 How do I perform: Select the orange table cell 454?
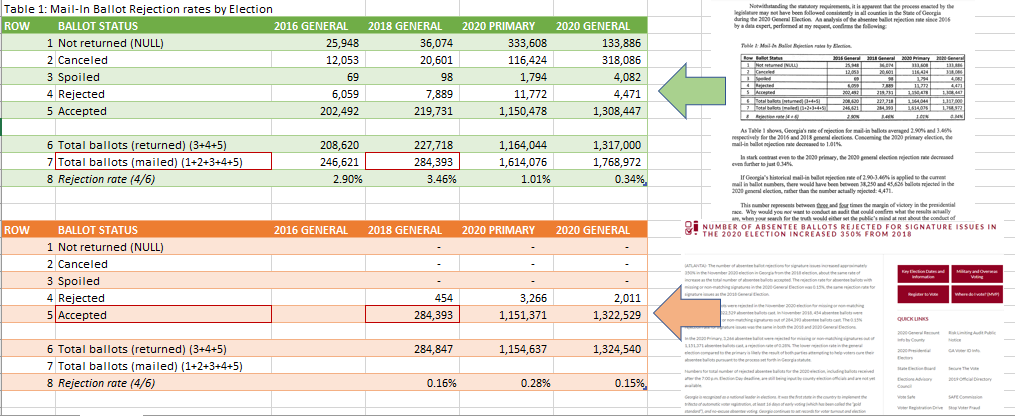click(x=413, y=298)
